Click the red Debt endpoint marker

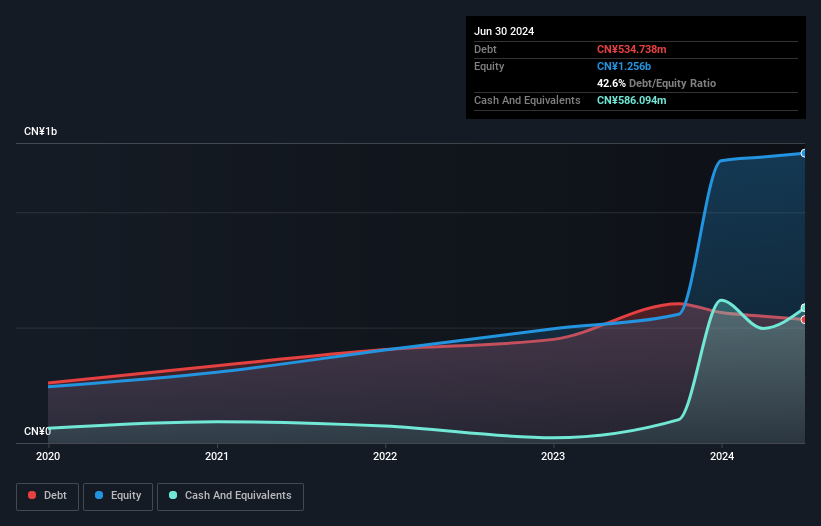(804, 319)
